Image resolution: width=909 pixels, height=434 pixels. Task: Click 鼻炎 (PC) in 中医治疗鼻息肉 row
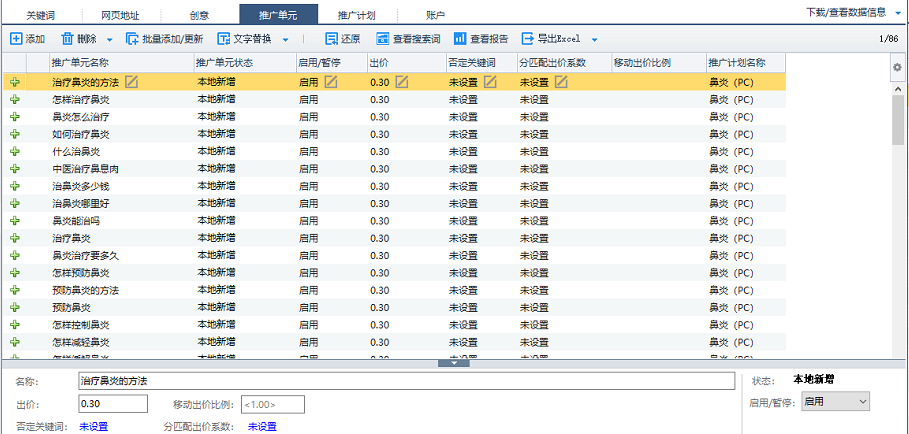tap(731, 169)
